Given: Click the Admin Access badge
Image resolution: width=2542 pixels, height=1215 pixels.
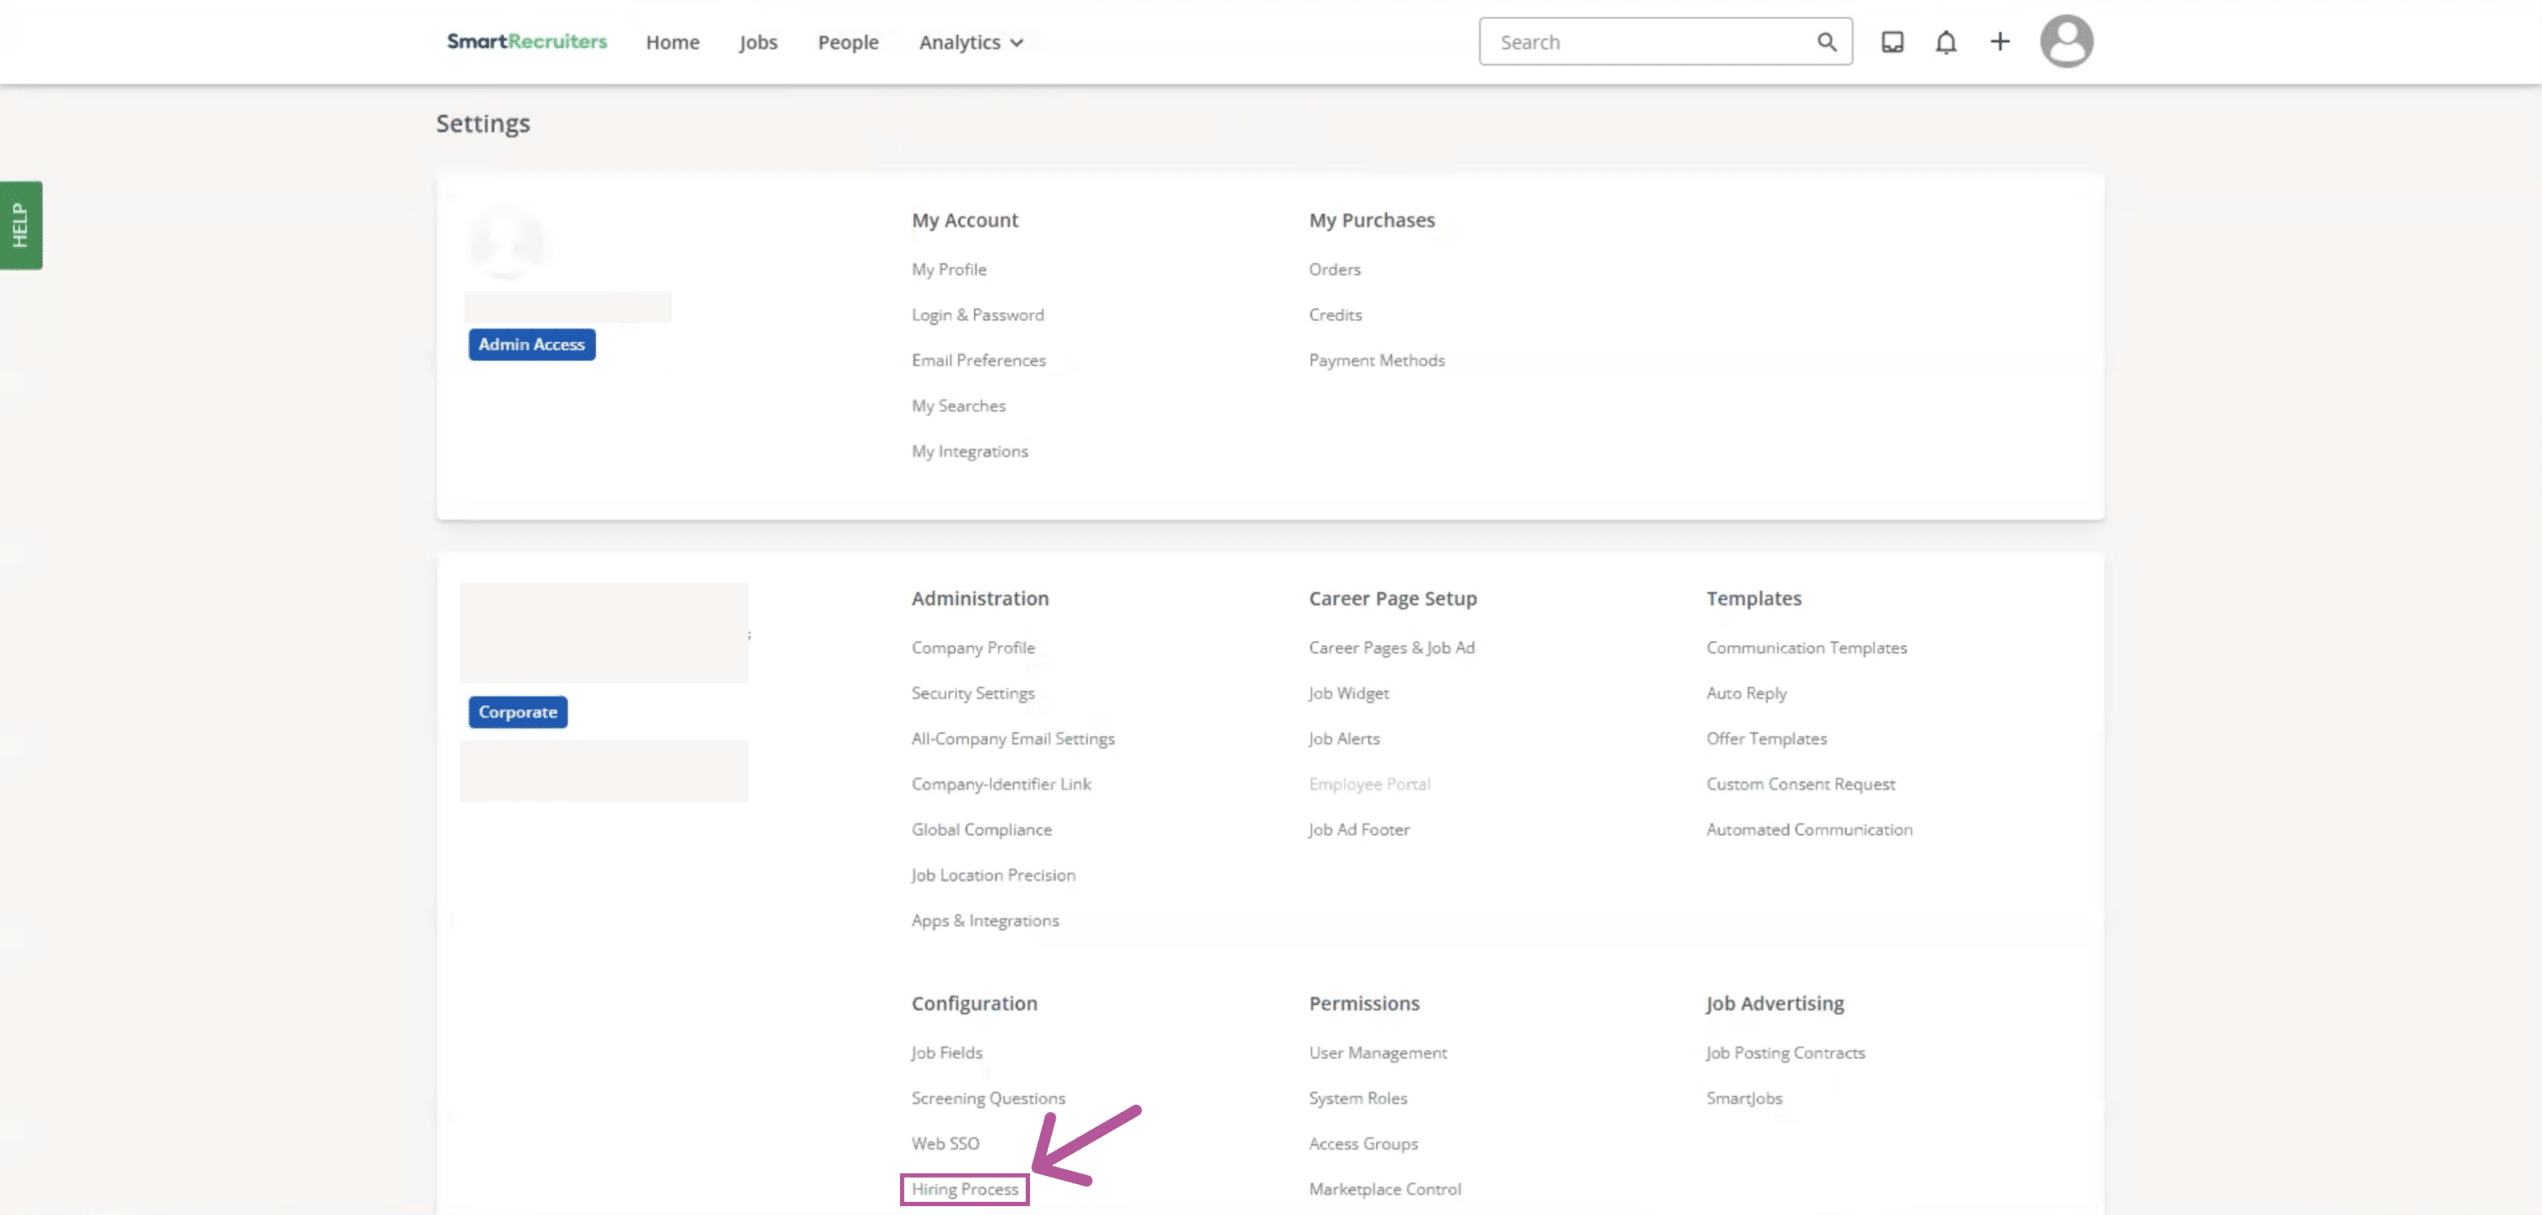Looking at the screenshot, I should [531, 344].
